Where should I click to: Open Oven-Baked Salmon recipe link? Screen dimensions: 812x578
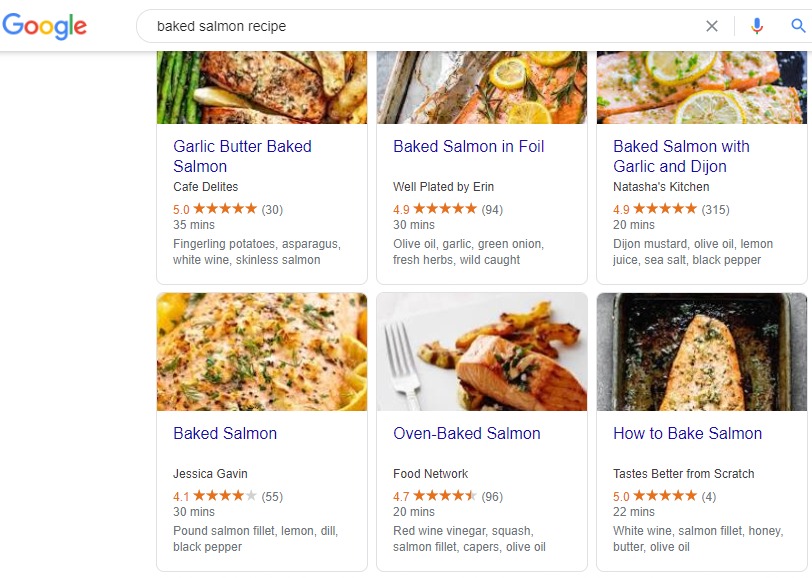pyautogui.click(x=466, y=433)
